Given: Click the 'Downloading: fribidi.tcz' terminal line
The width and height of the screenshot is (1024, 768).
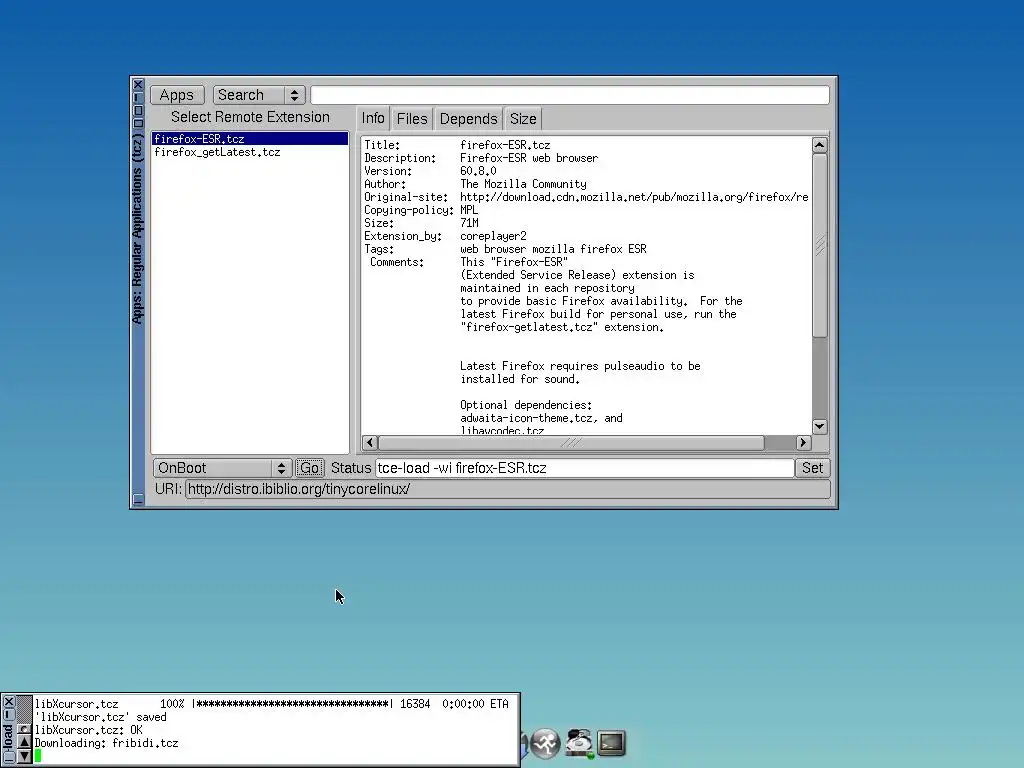Looking at the screenshot, I should tap(106, 743).
